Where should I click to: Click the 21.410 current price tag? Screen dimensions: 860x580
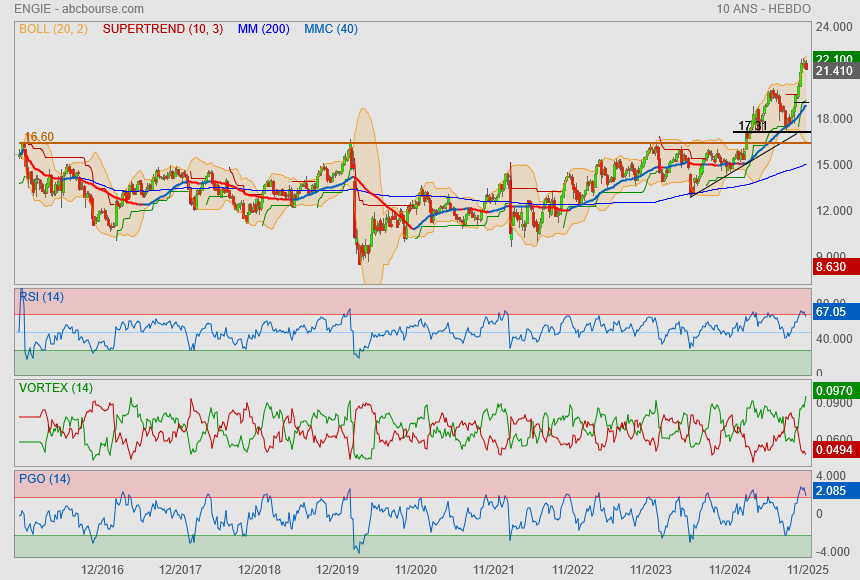point(834,71)
